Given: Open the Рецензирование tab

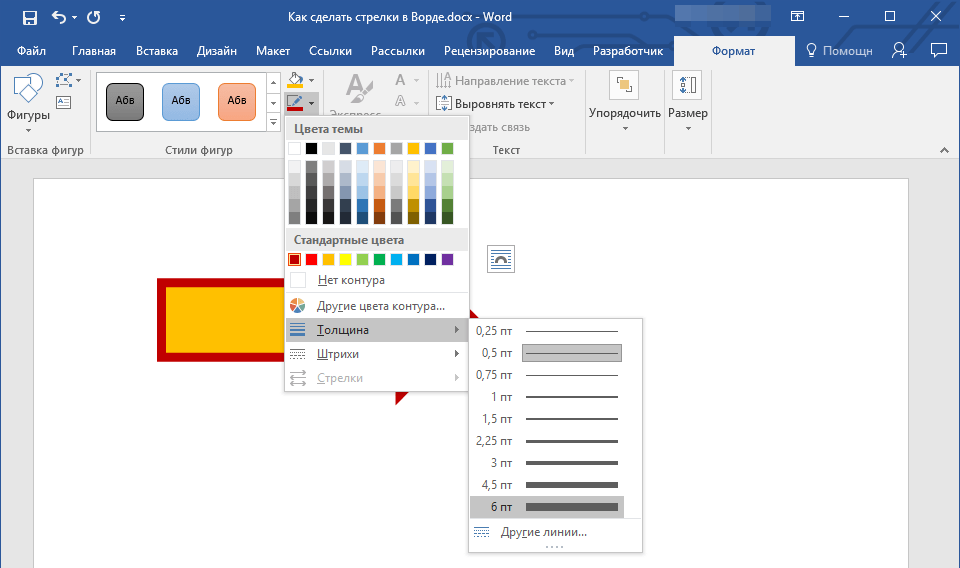Looking at the screenshot, I should tap(489, 51).
